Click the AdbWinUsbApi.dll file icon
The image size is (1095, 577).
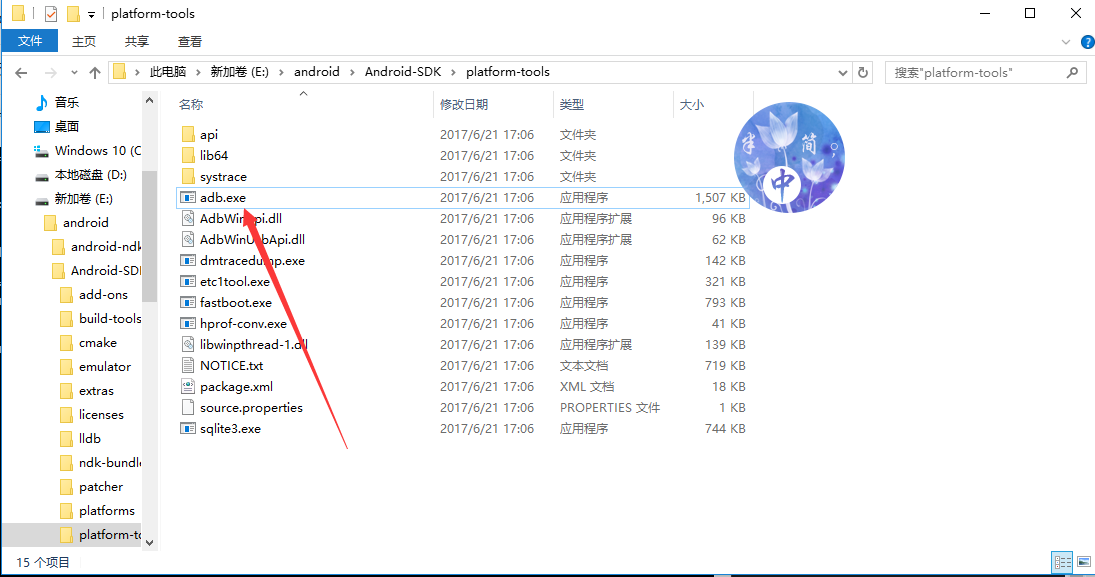(187, 240)
